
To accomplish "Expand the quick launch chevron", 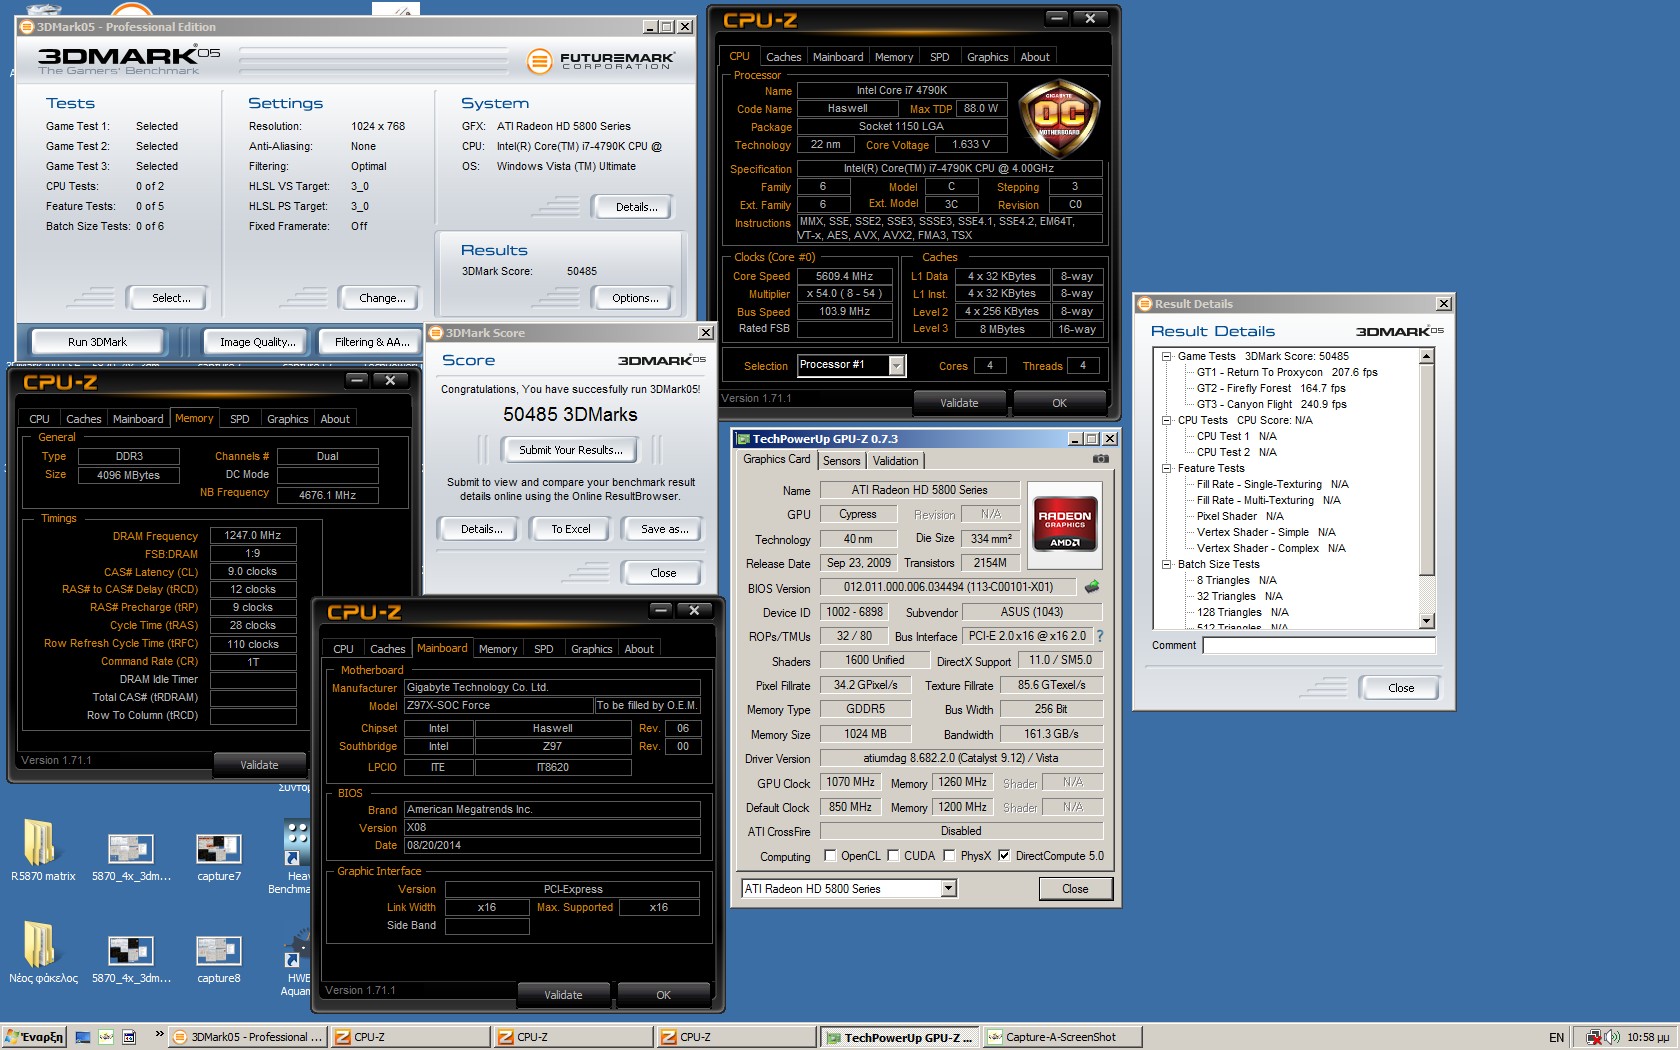I will tap(158, 1034).
